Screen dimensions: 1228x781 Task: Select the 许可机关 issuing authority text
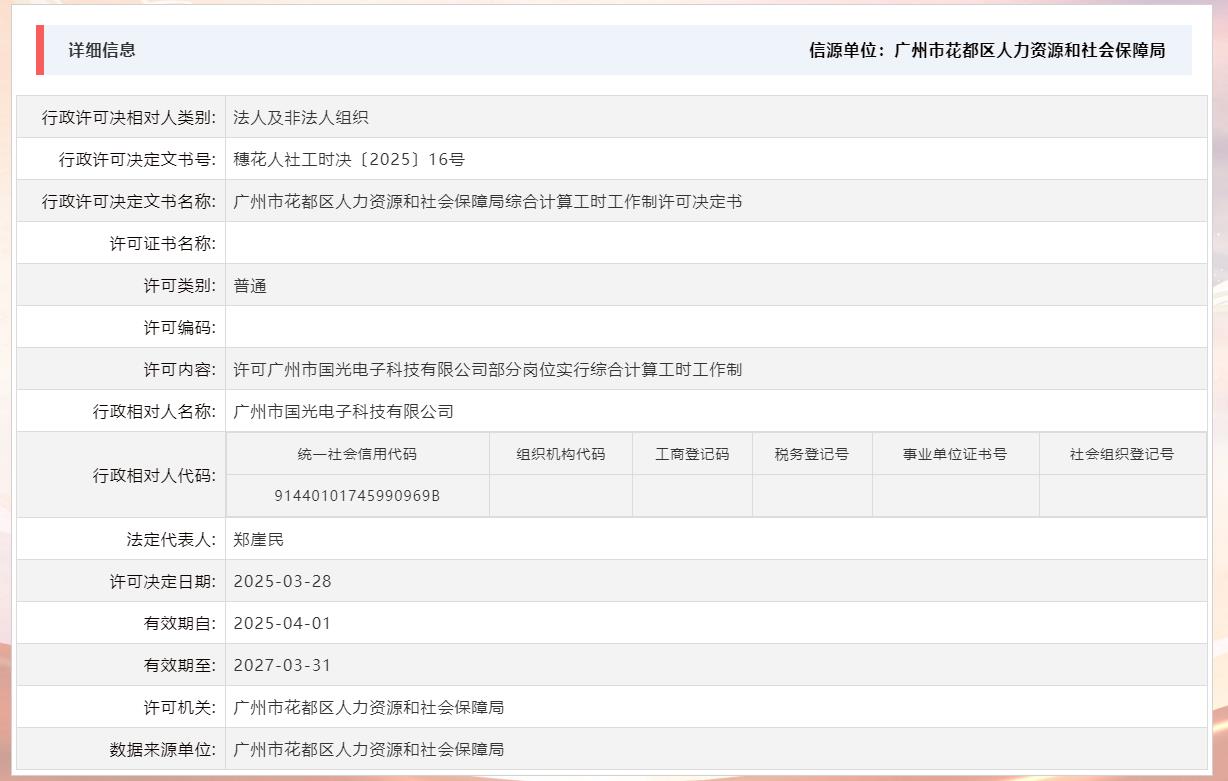[368, 706]
